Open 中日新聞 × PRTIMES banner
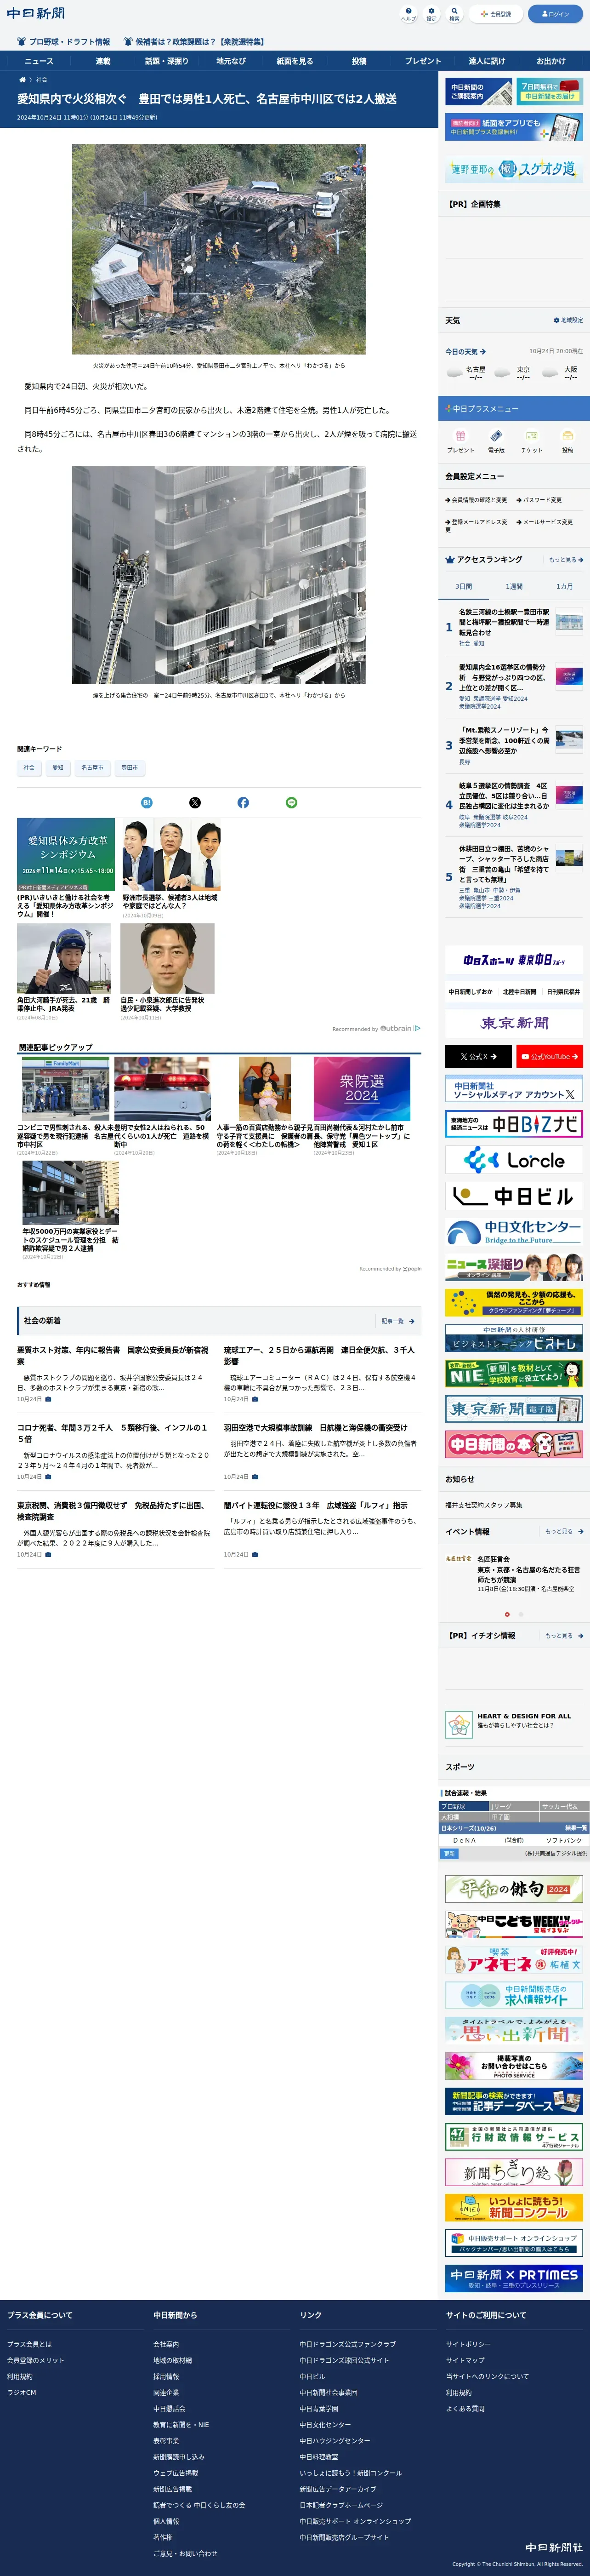 point(514,2278)
